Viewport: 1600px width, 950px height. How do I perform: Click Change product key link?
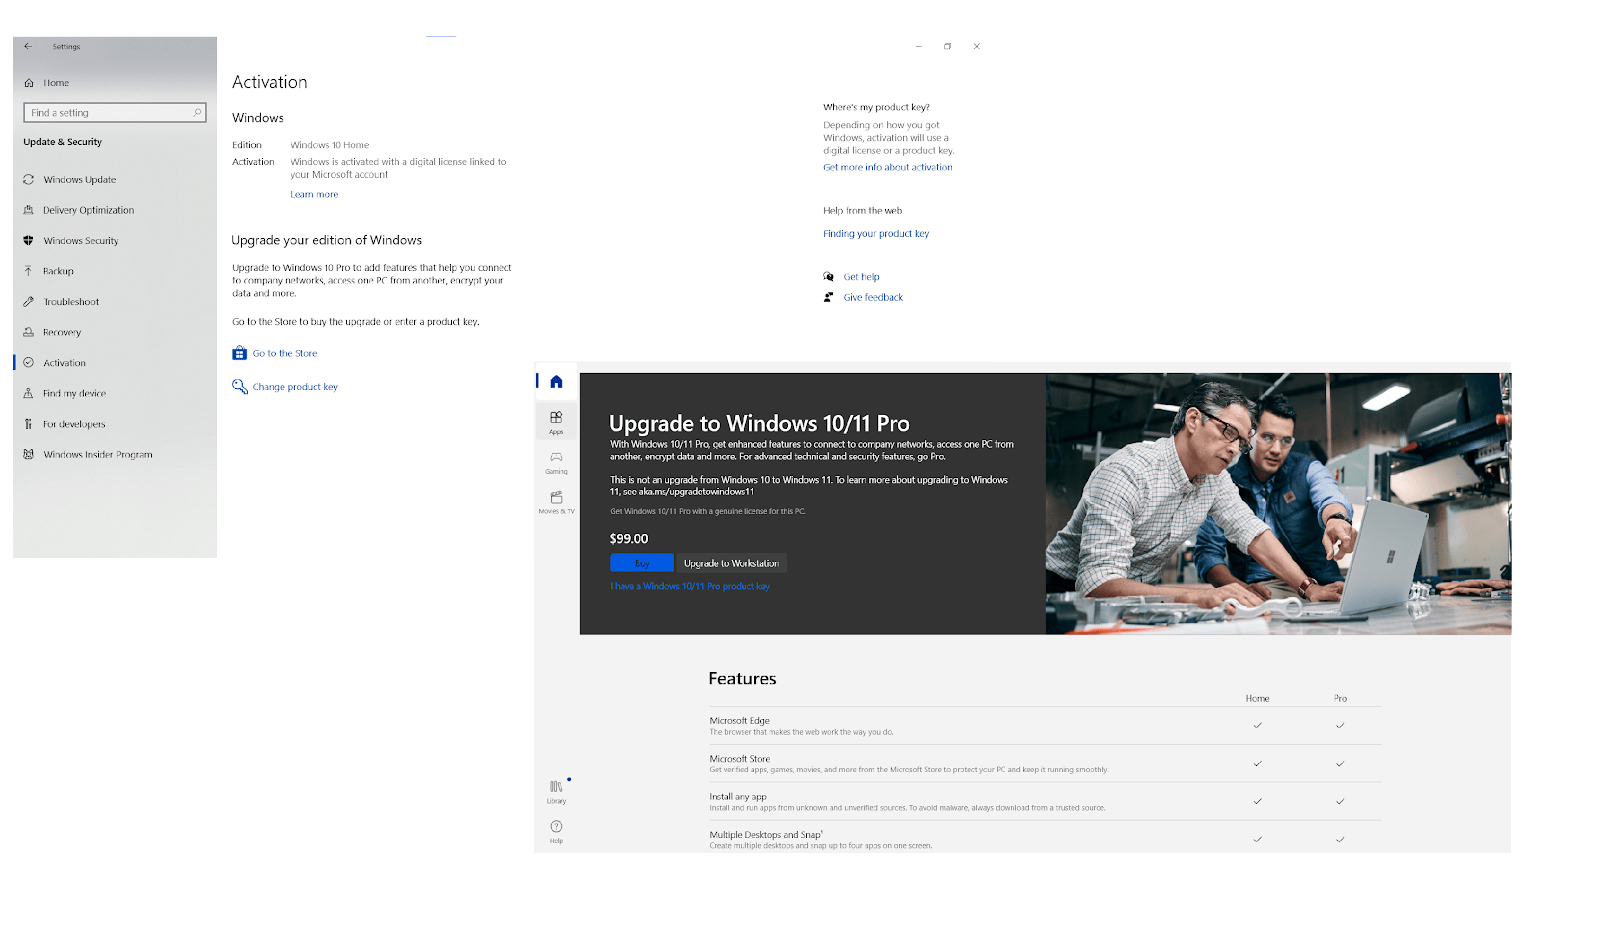295,387
